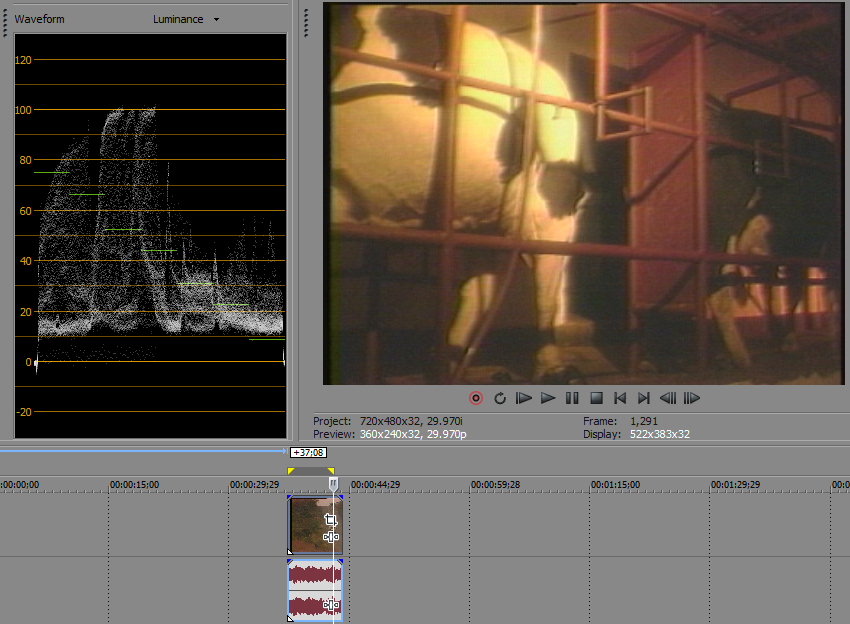Screen dimensions: 850x624
Task: Open Event FX icon on video clip
Action: pyautogui.click(x=331, y=537)
